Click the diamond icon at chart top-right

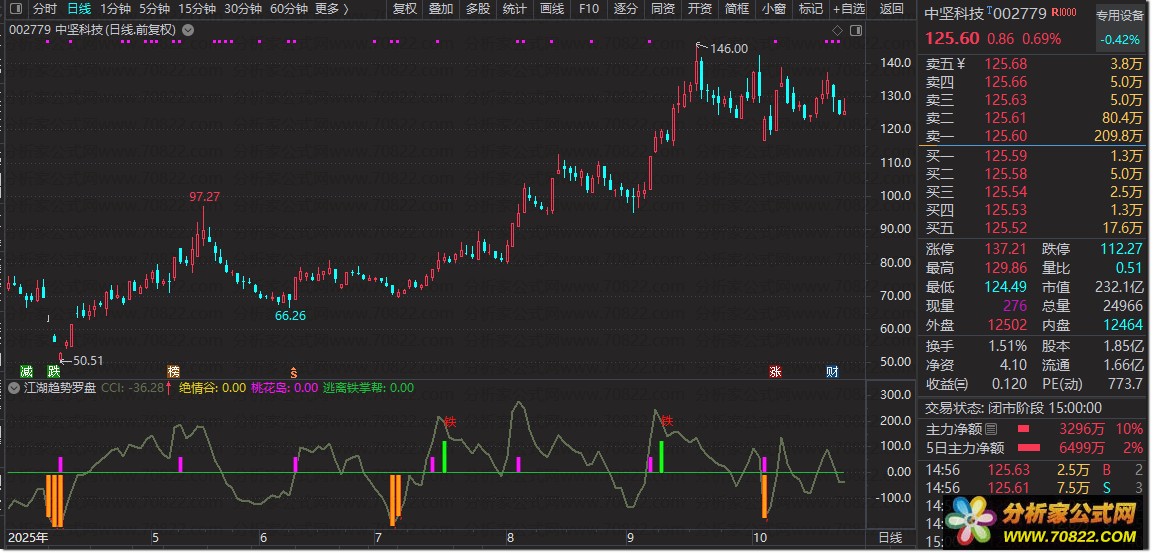pyautogui.click(x=837, y=30)
